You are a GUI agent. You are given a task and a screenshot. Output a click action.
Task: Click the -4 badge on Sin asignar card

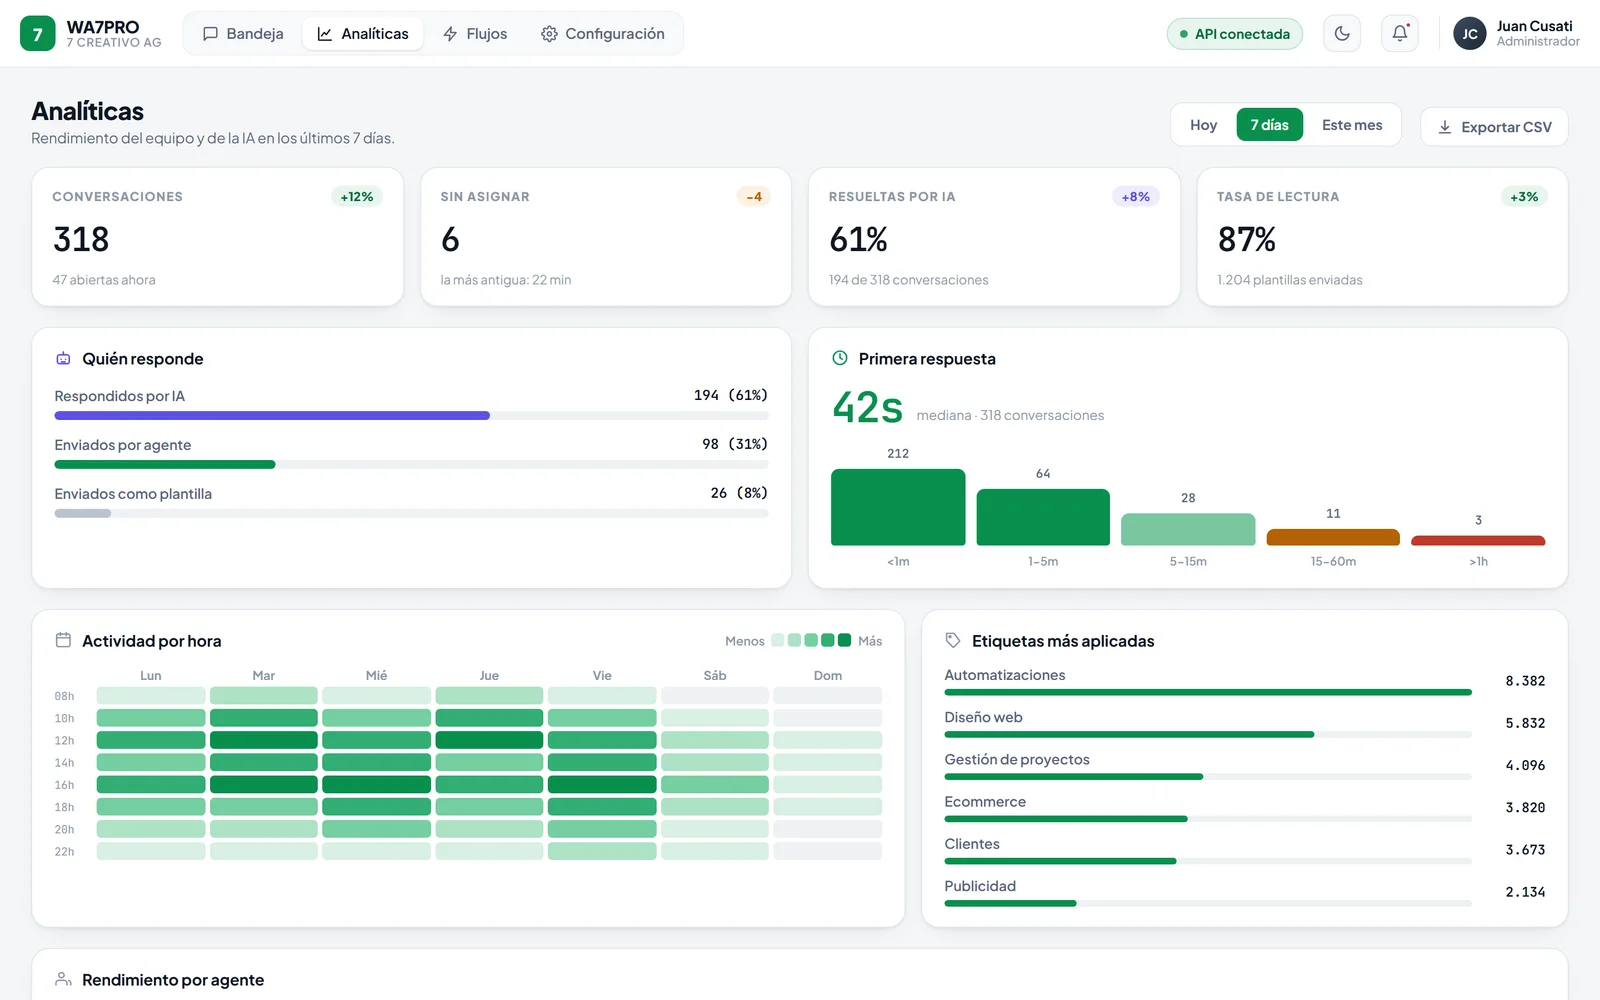[x=754, y=197]
